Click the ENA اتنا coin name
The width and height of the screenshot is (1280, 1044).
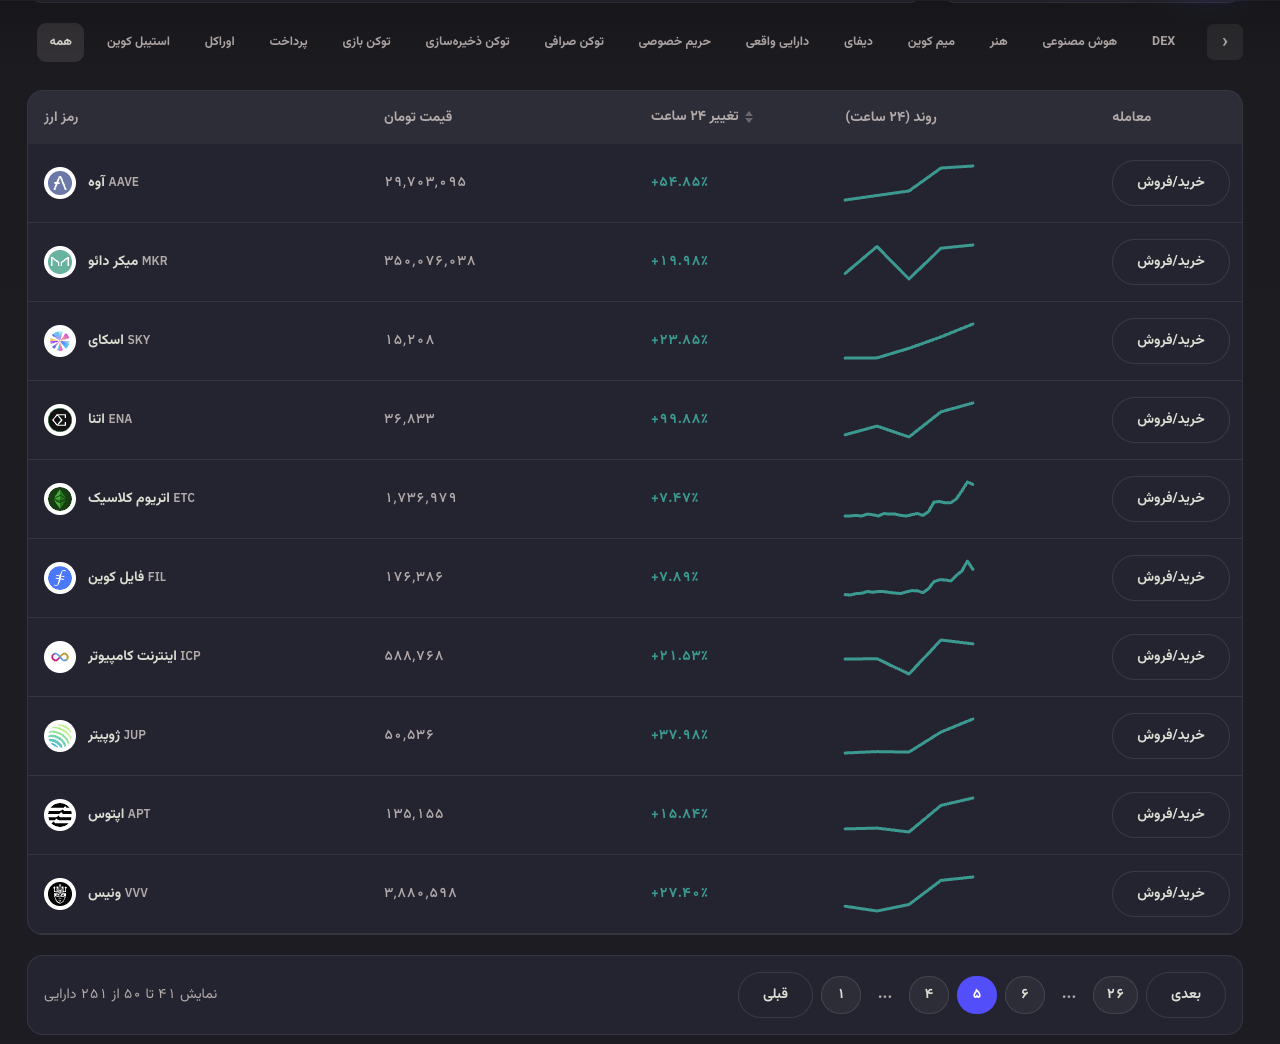pyautogui.click(x=110, y=420)
